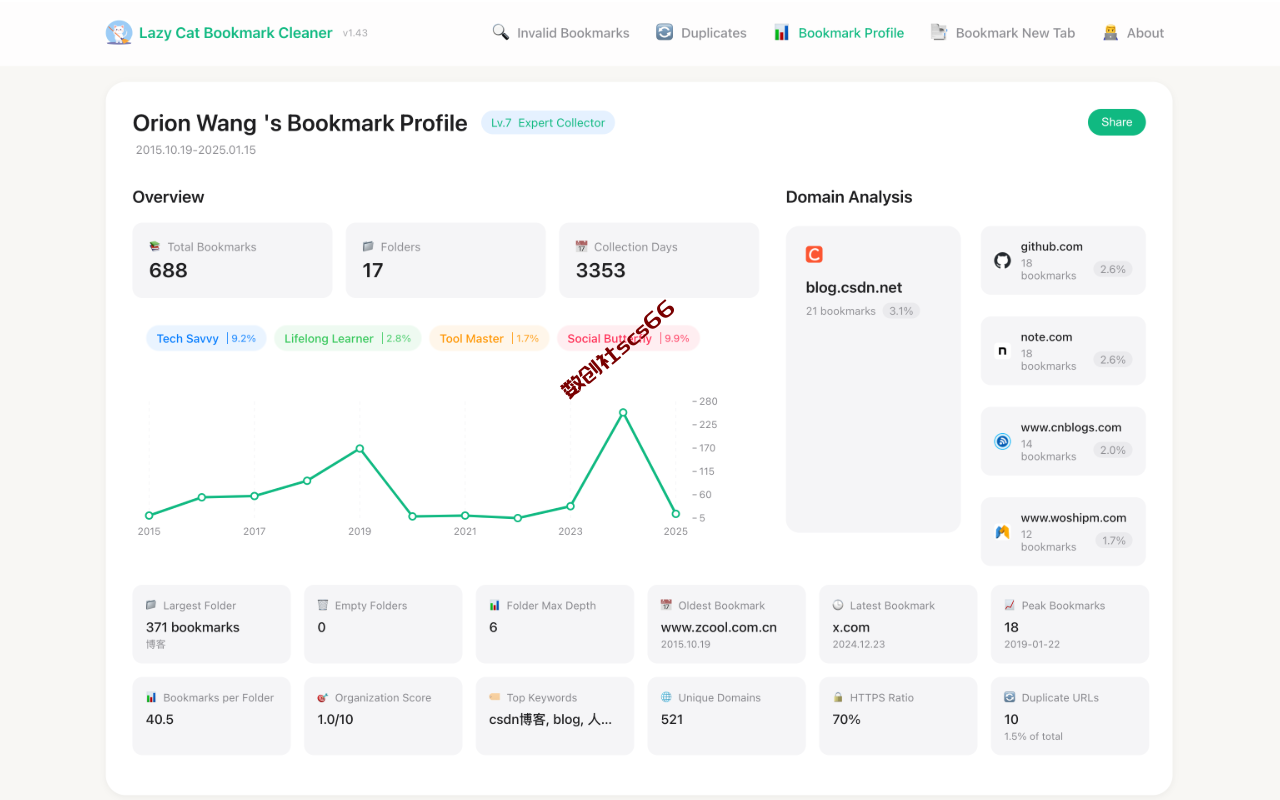Screen dimensions: 1280x800
Task: Click the Empty Folders trash icon
Action: (323, 605)
